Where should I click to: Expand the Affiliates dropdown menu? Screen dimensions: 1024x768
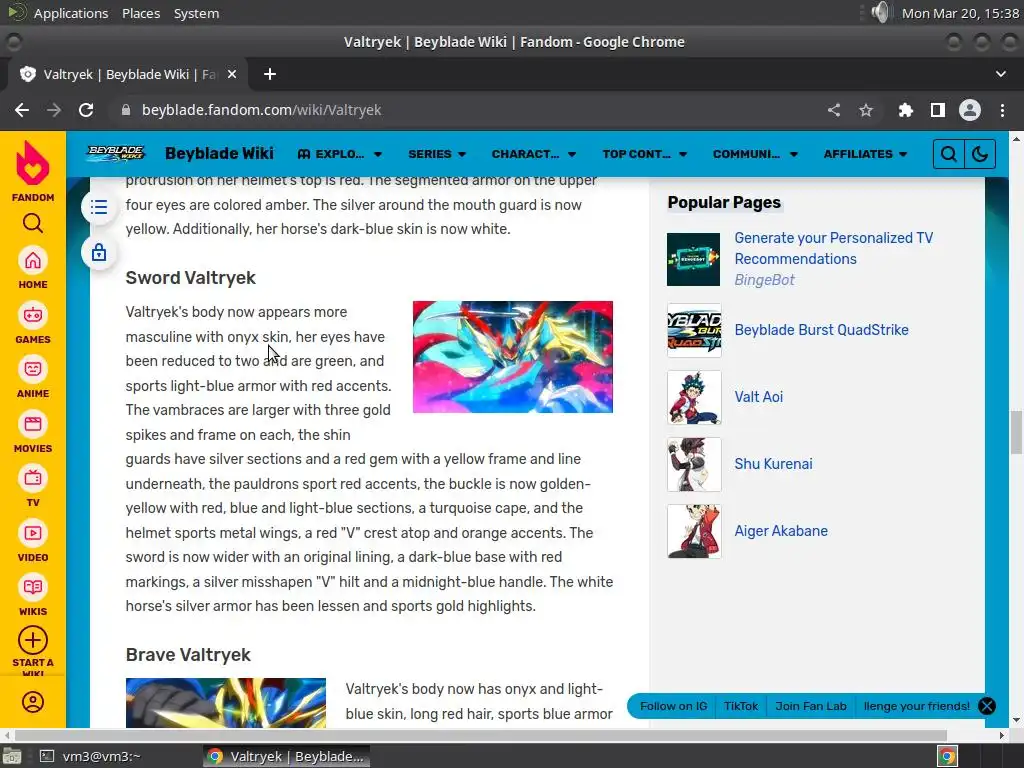865,154
